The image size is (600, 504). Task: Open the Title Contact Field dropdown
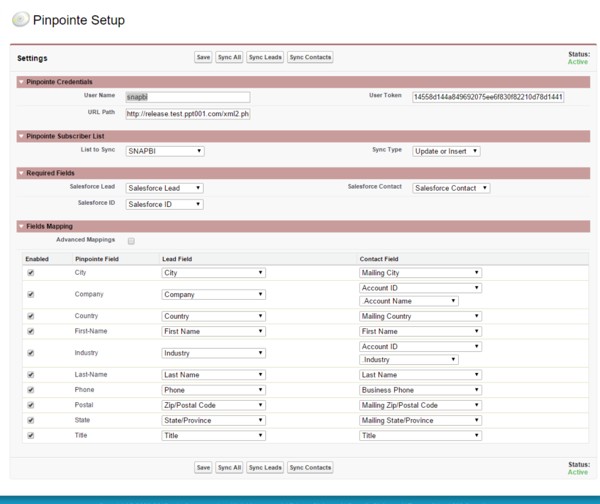pyautogui.click(x=420, y=435)
